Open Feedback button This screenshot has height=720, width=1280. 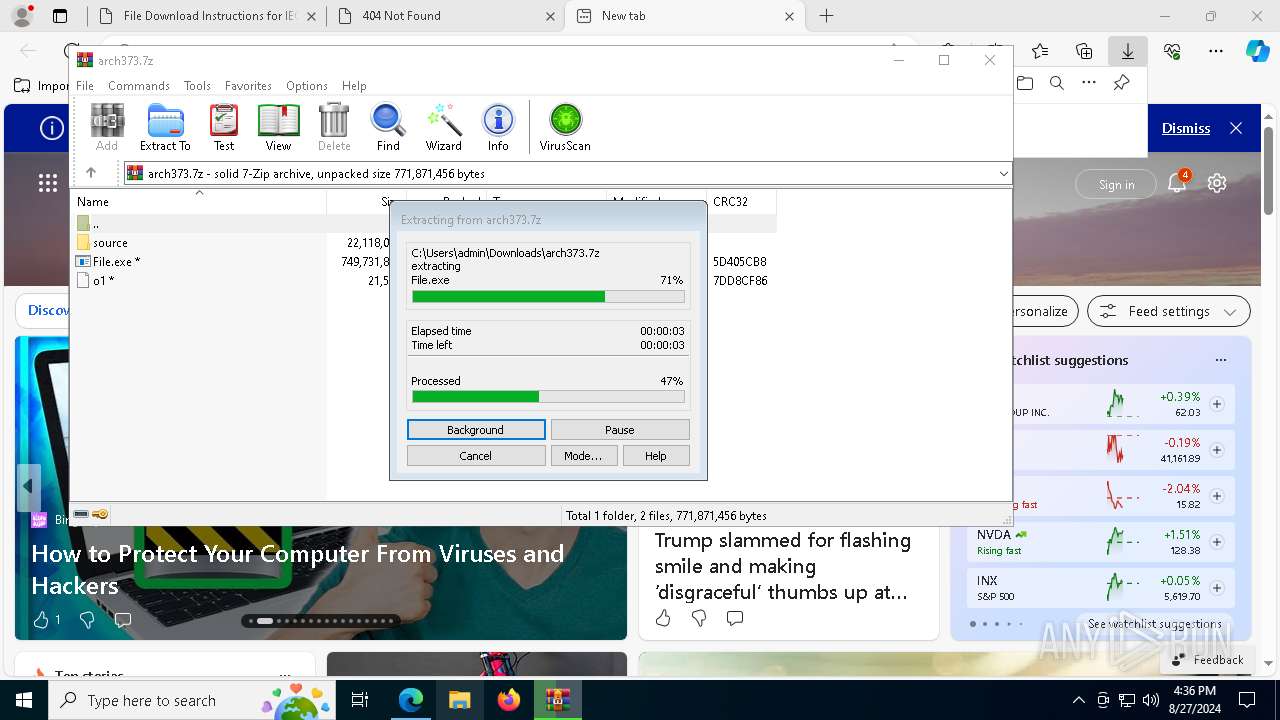pyautogui.click(x=1208, y=660)
